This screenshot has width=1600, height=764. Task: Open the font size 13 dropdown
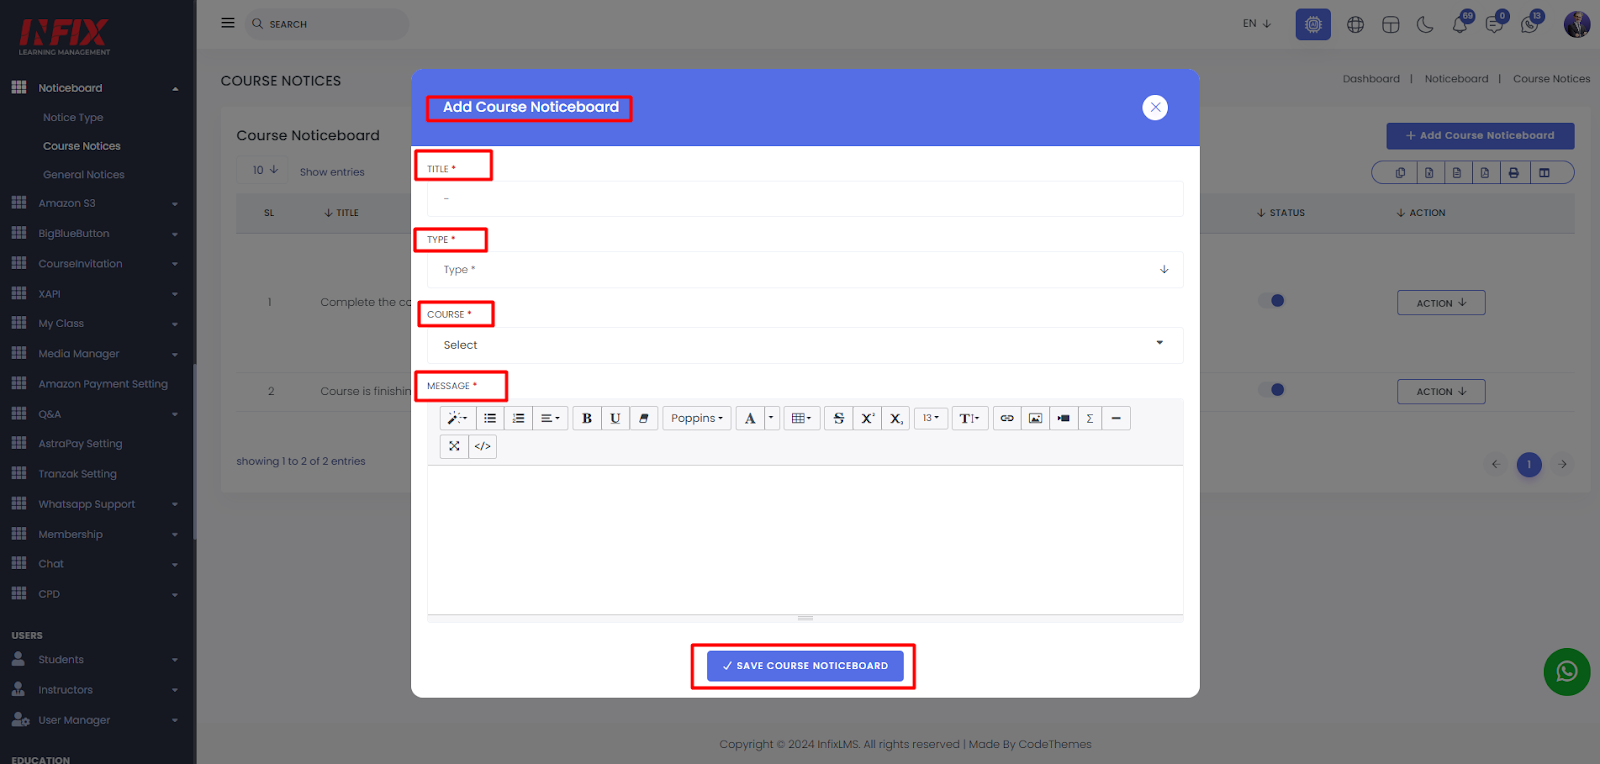(x=931, y=418)
